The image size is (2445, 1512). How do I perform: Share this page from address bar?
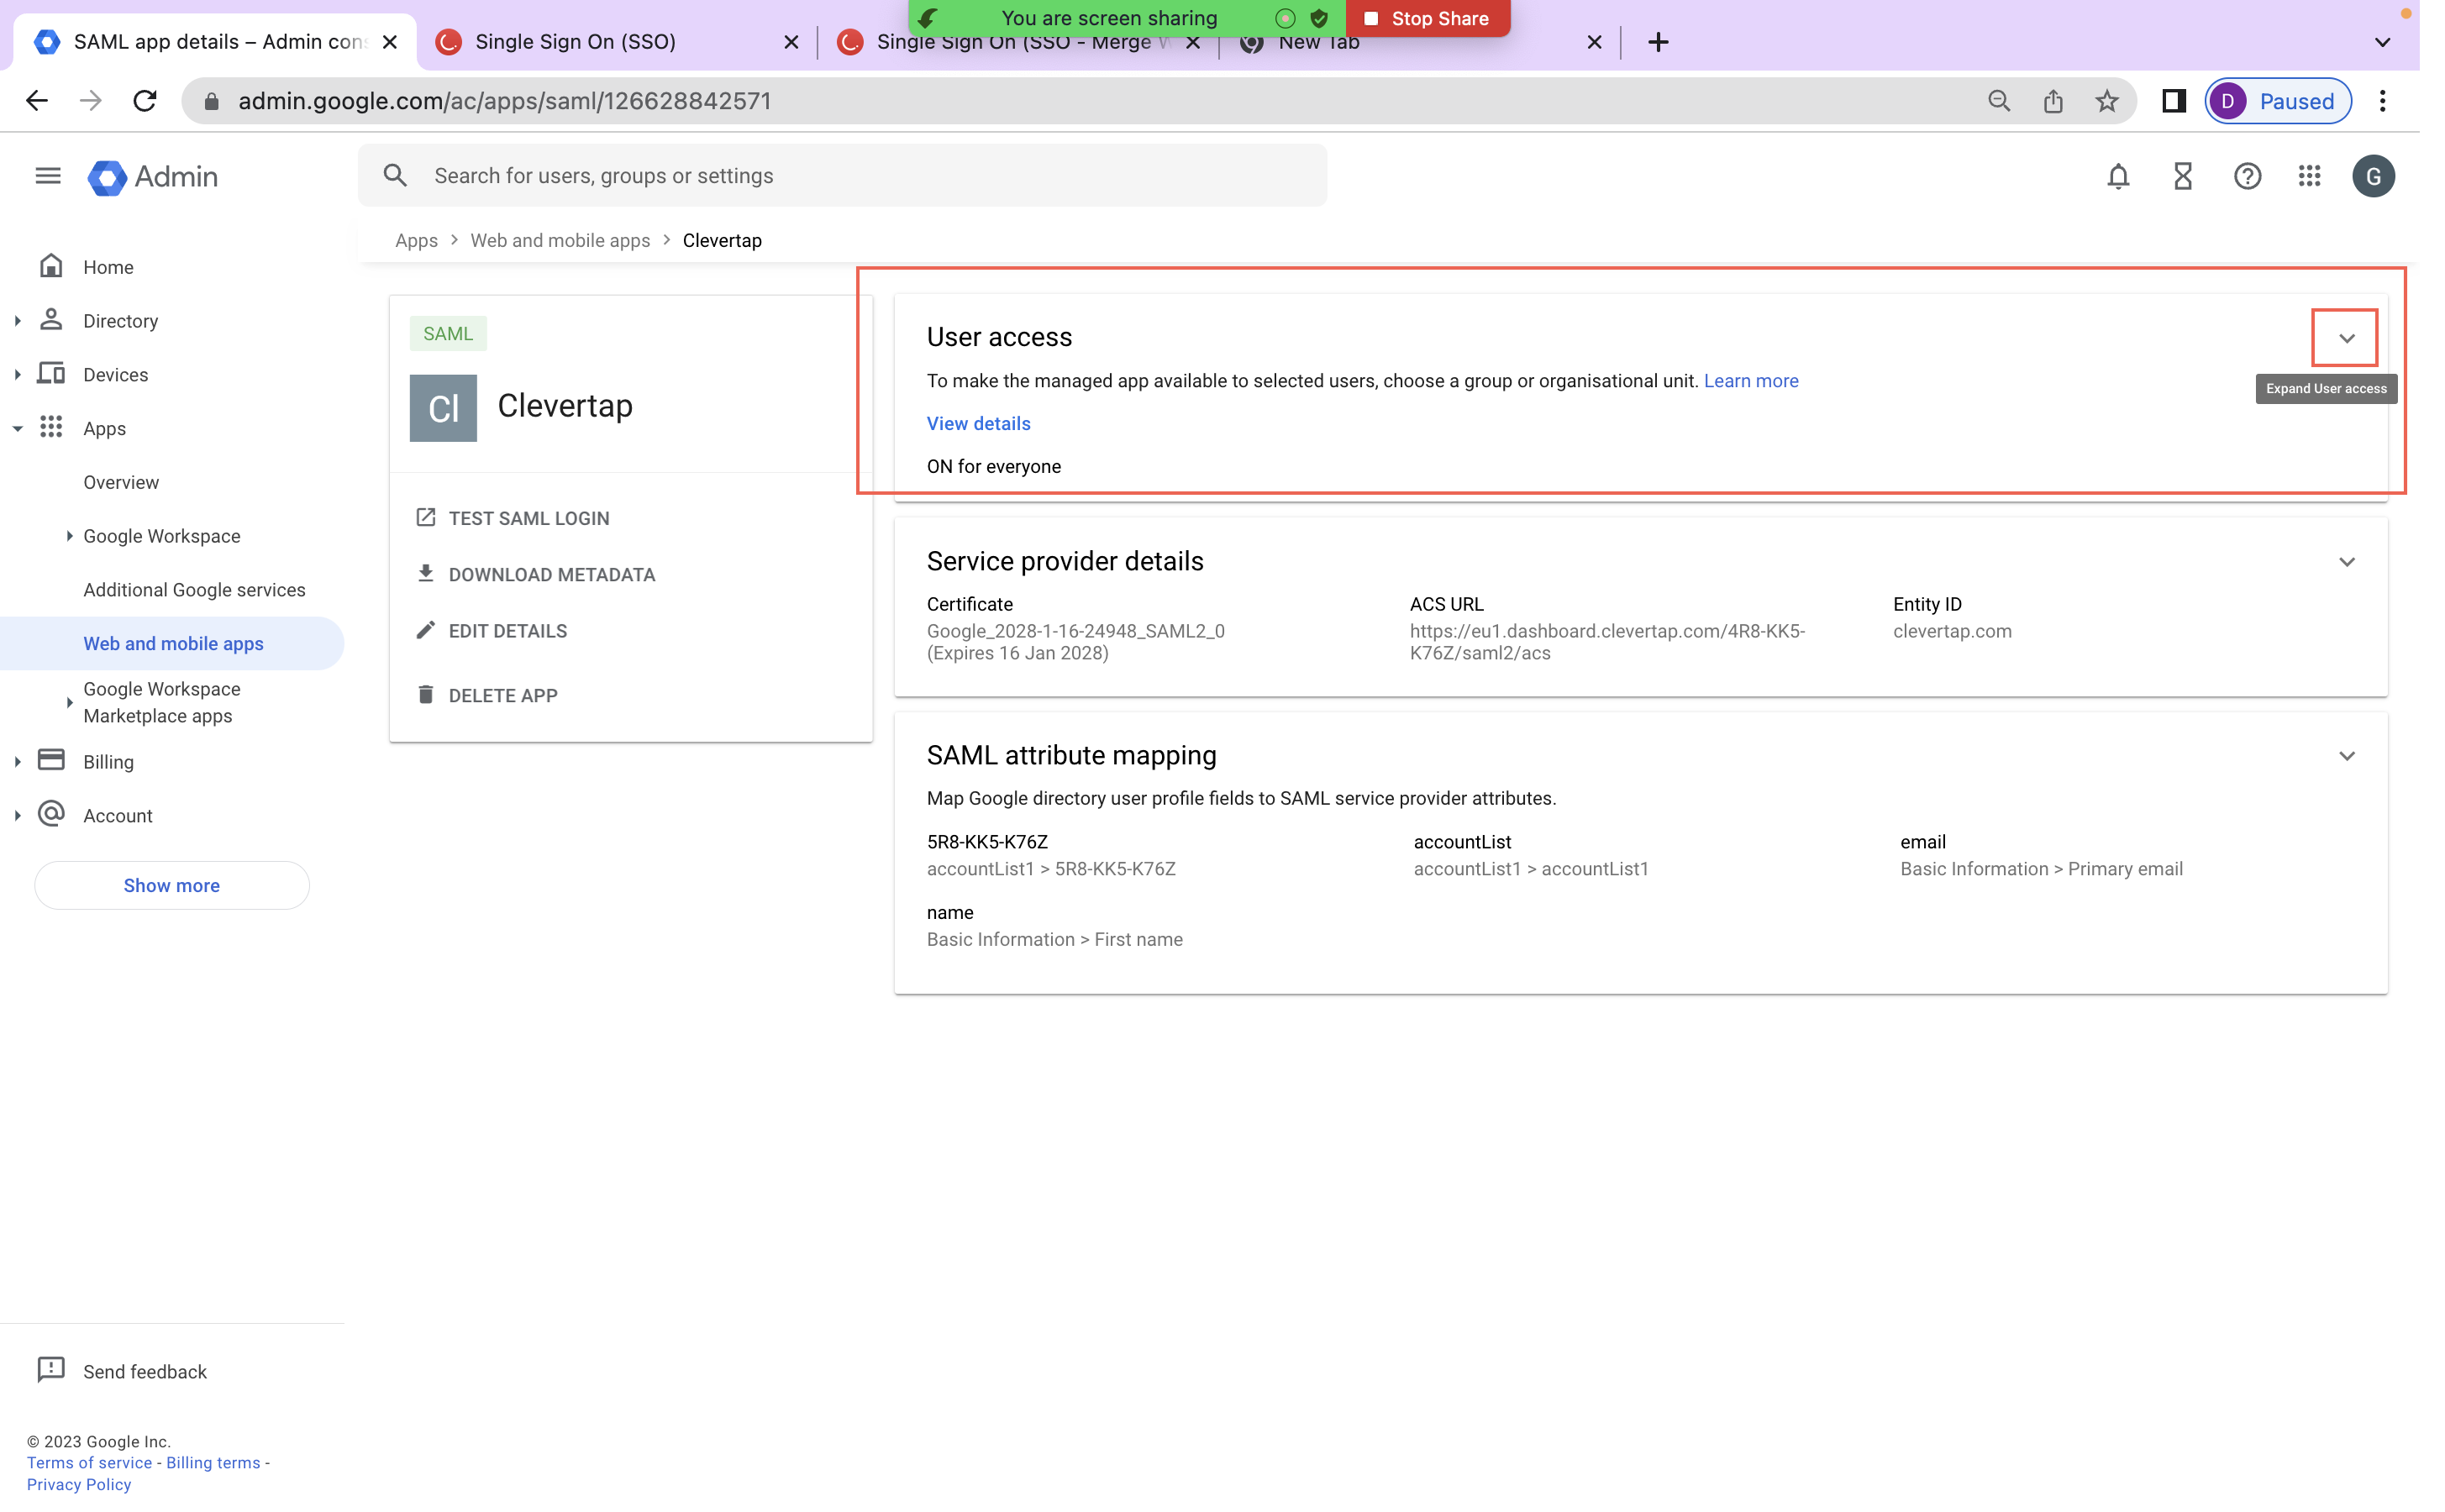pos(2053,101)
